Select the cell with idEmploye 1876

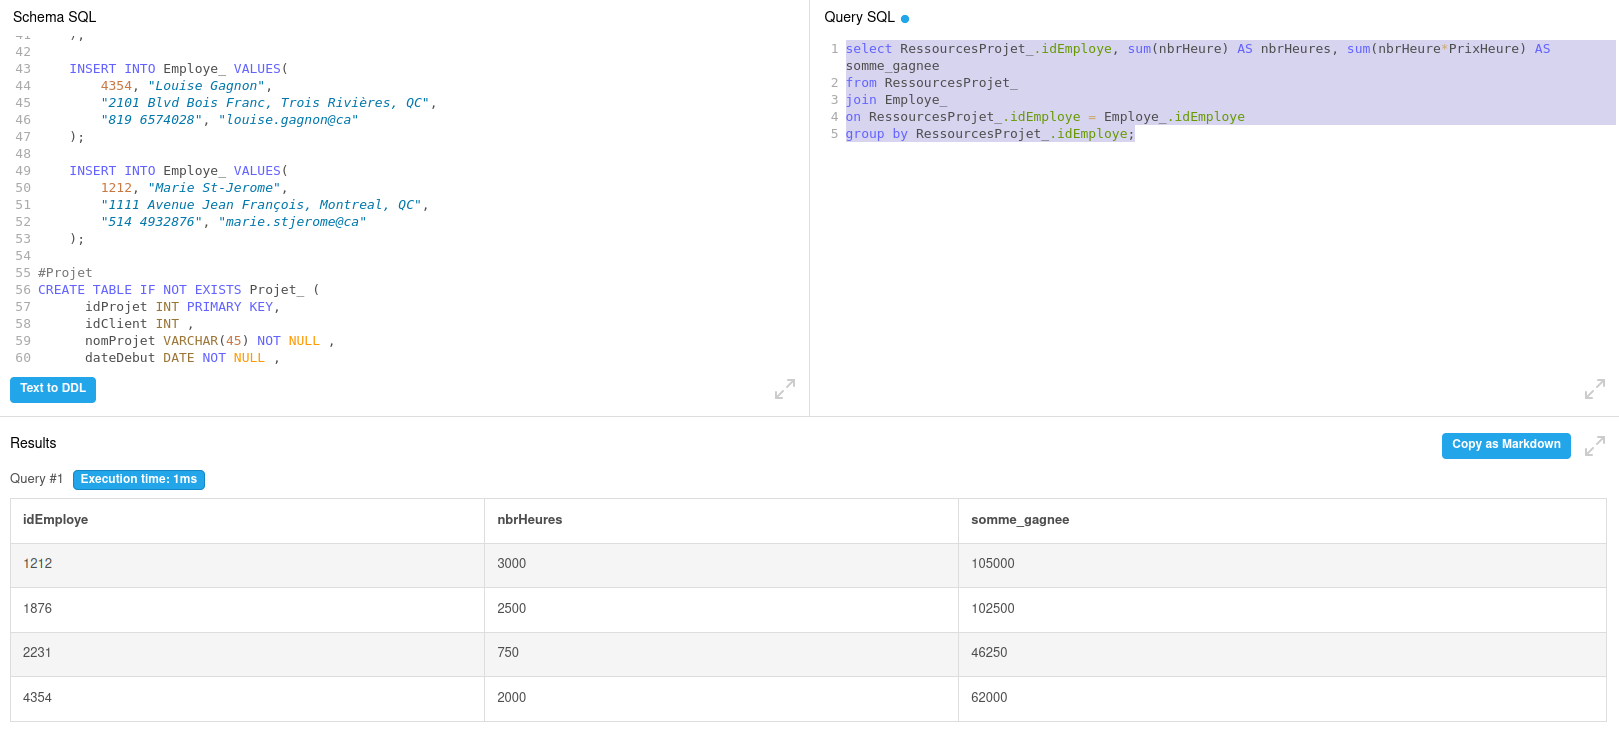pos(247,610)
